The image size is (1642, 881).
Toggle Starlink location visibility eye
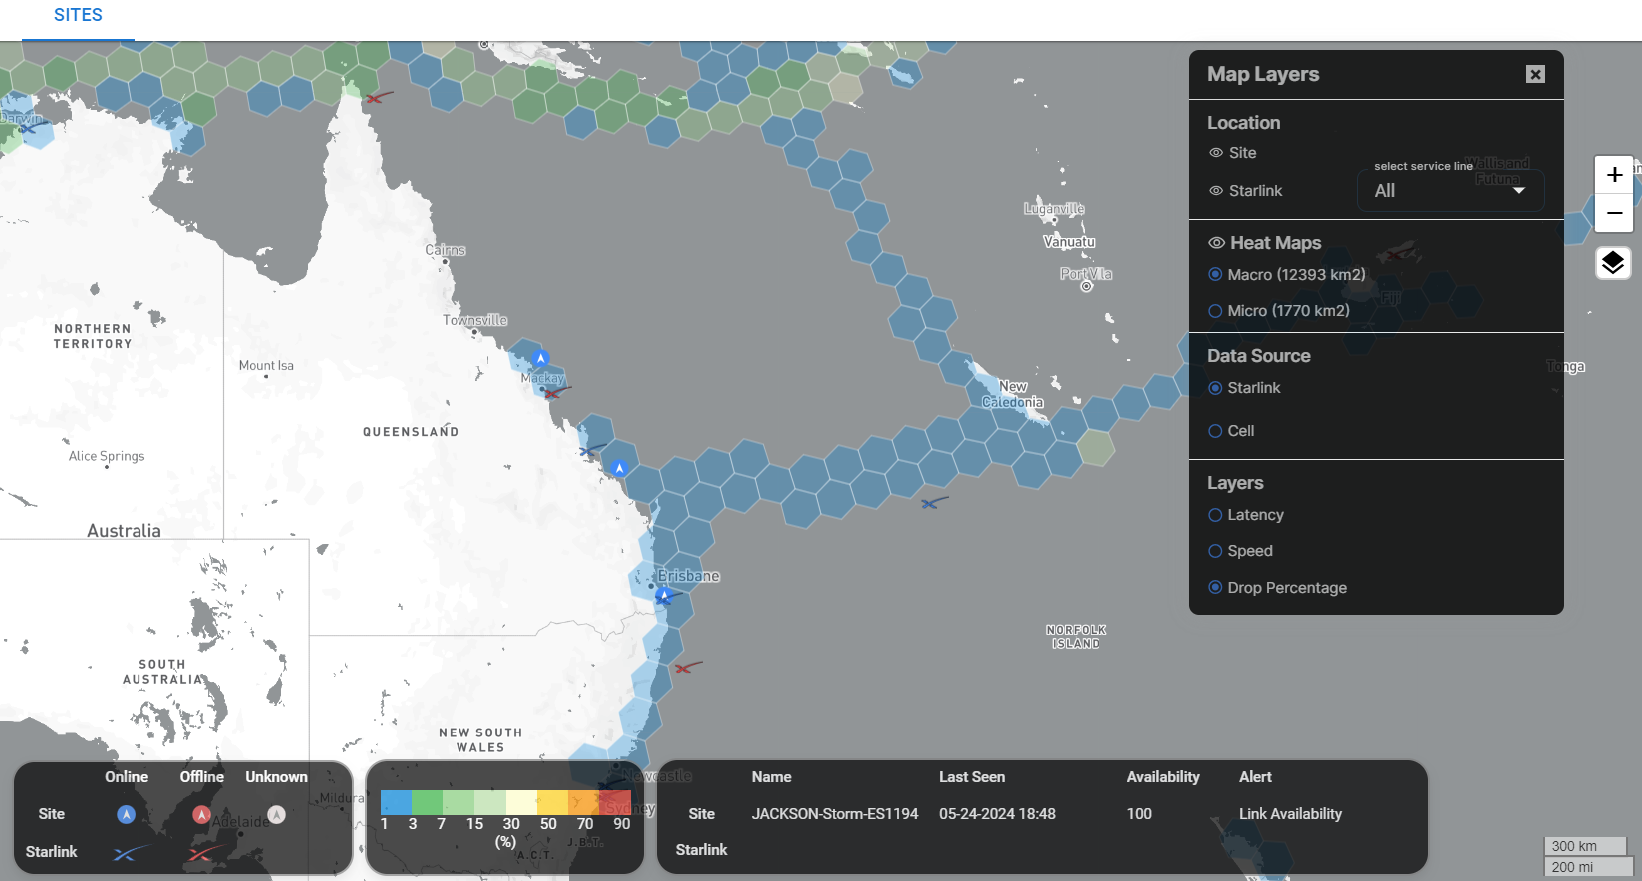(1216, 191)
